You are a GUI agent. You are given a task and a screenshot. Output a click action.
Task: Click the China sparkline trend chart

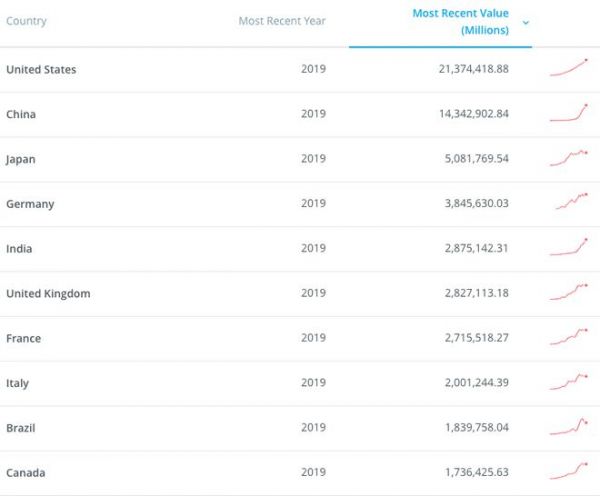click(568, 113)
